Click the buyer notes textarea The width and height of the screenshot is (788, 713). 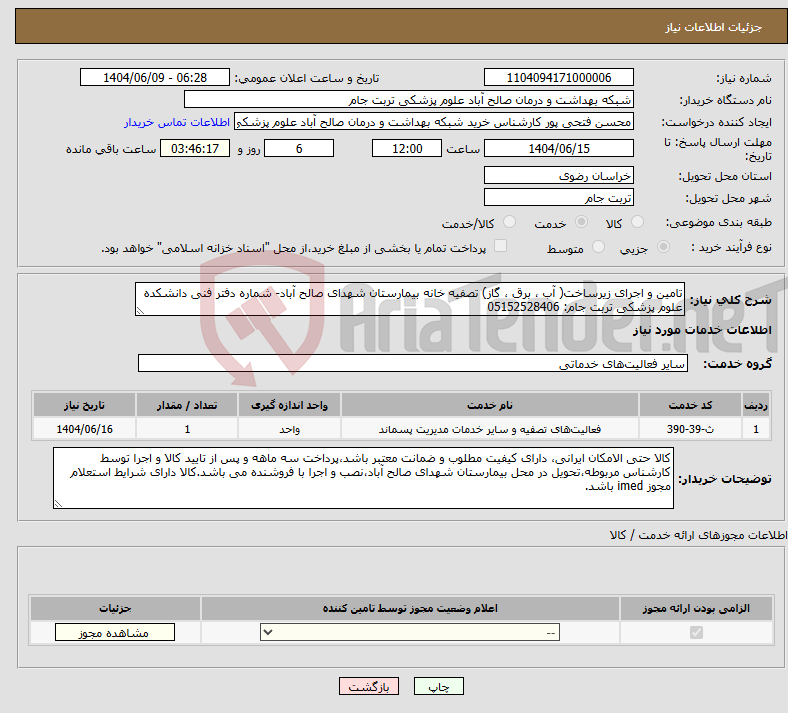coord(363,478)
